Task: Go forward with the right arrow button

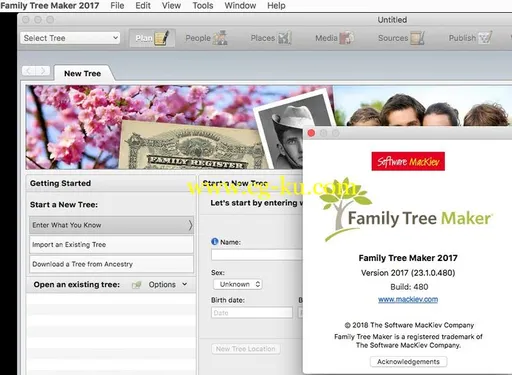Action: pos(43,71)
